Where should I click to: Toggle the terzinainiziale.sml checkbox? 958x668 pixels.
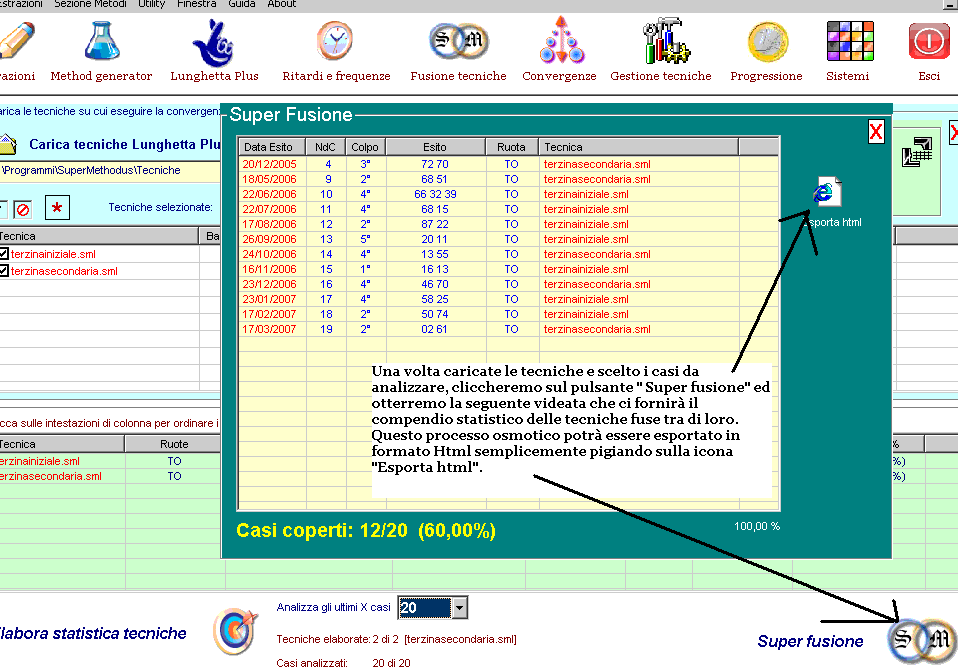coord(4,254)
